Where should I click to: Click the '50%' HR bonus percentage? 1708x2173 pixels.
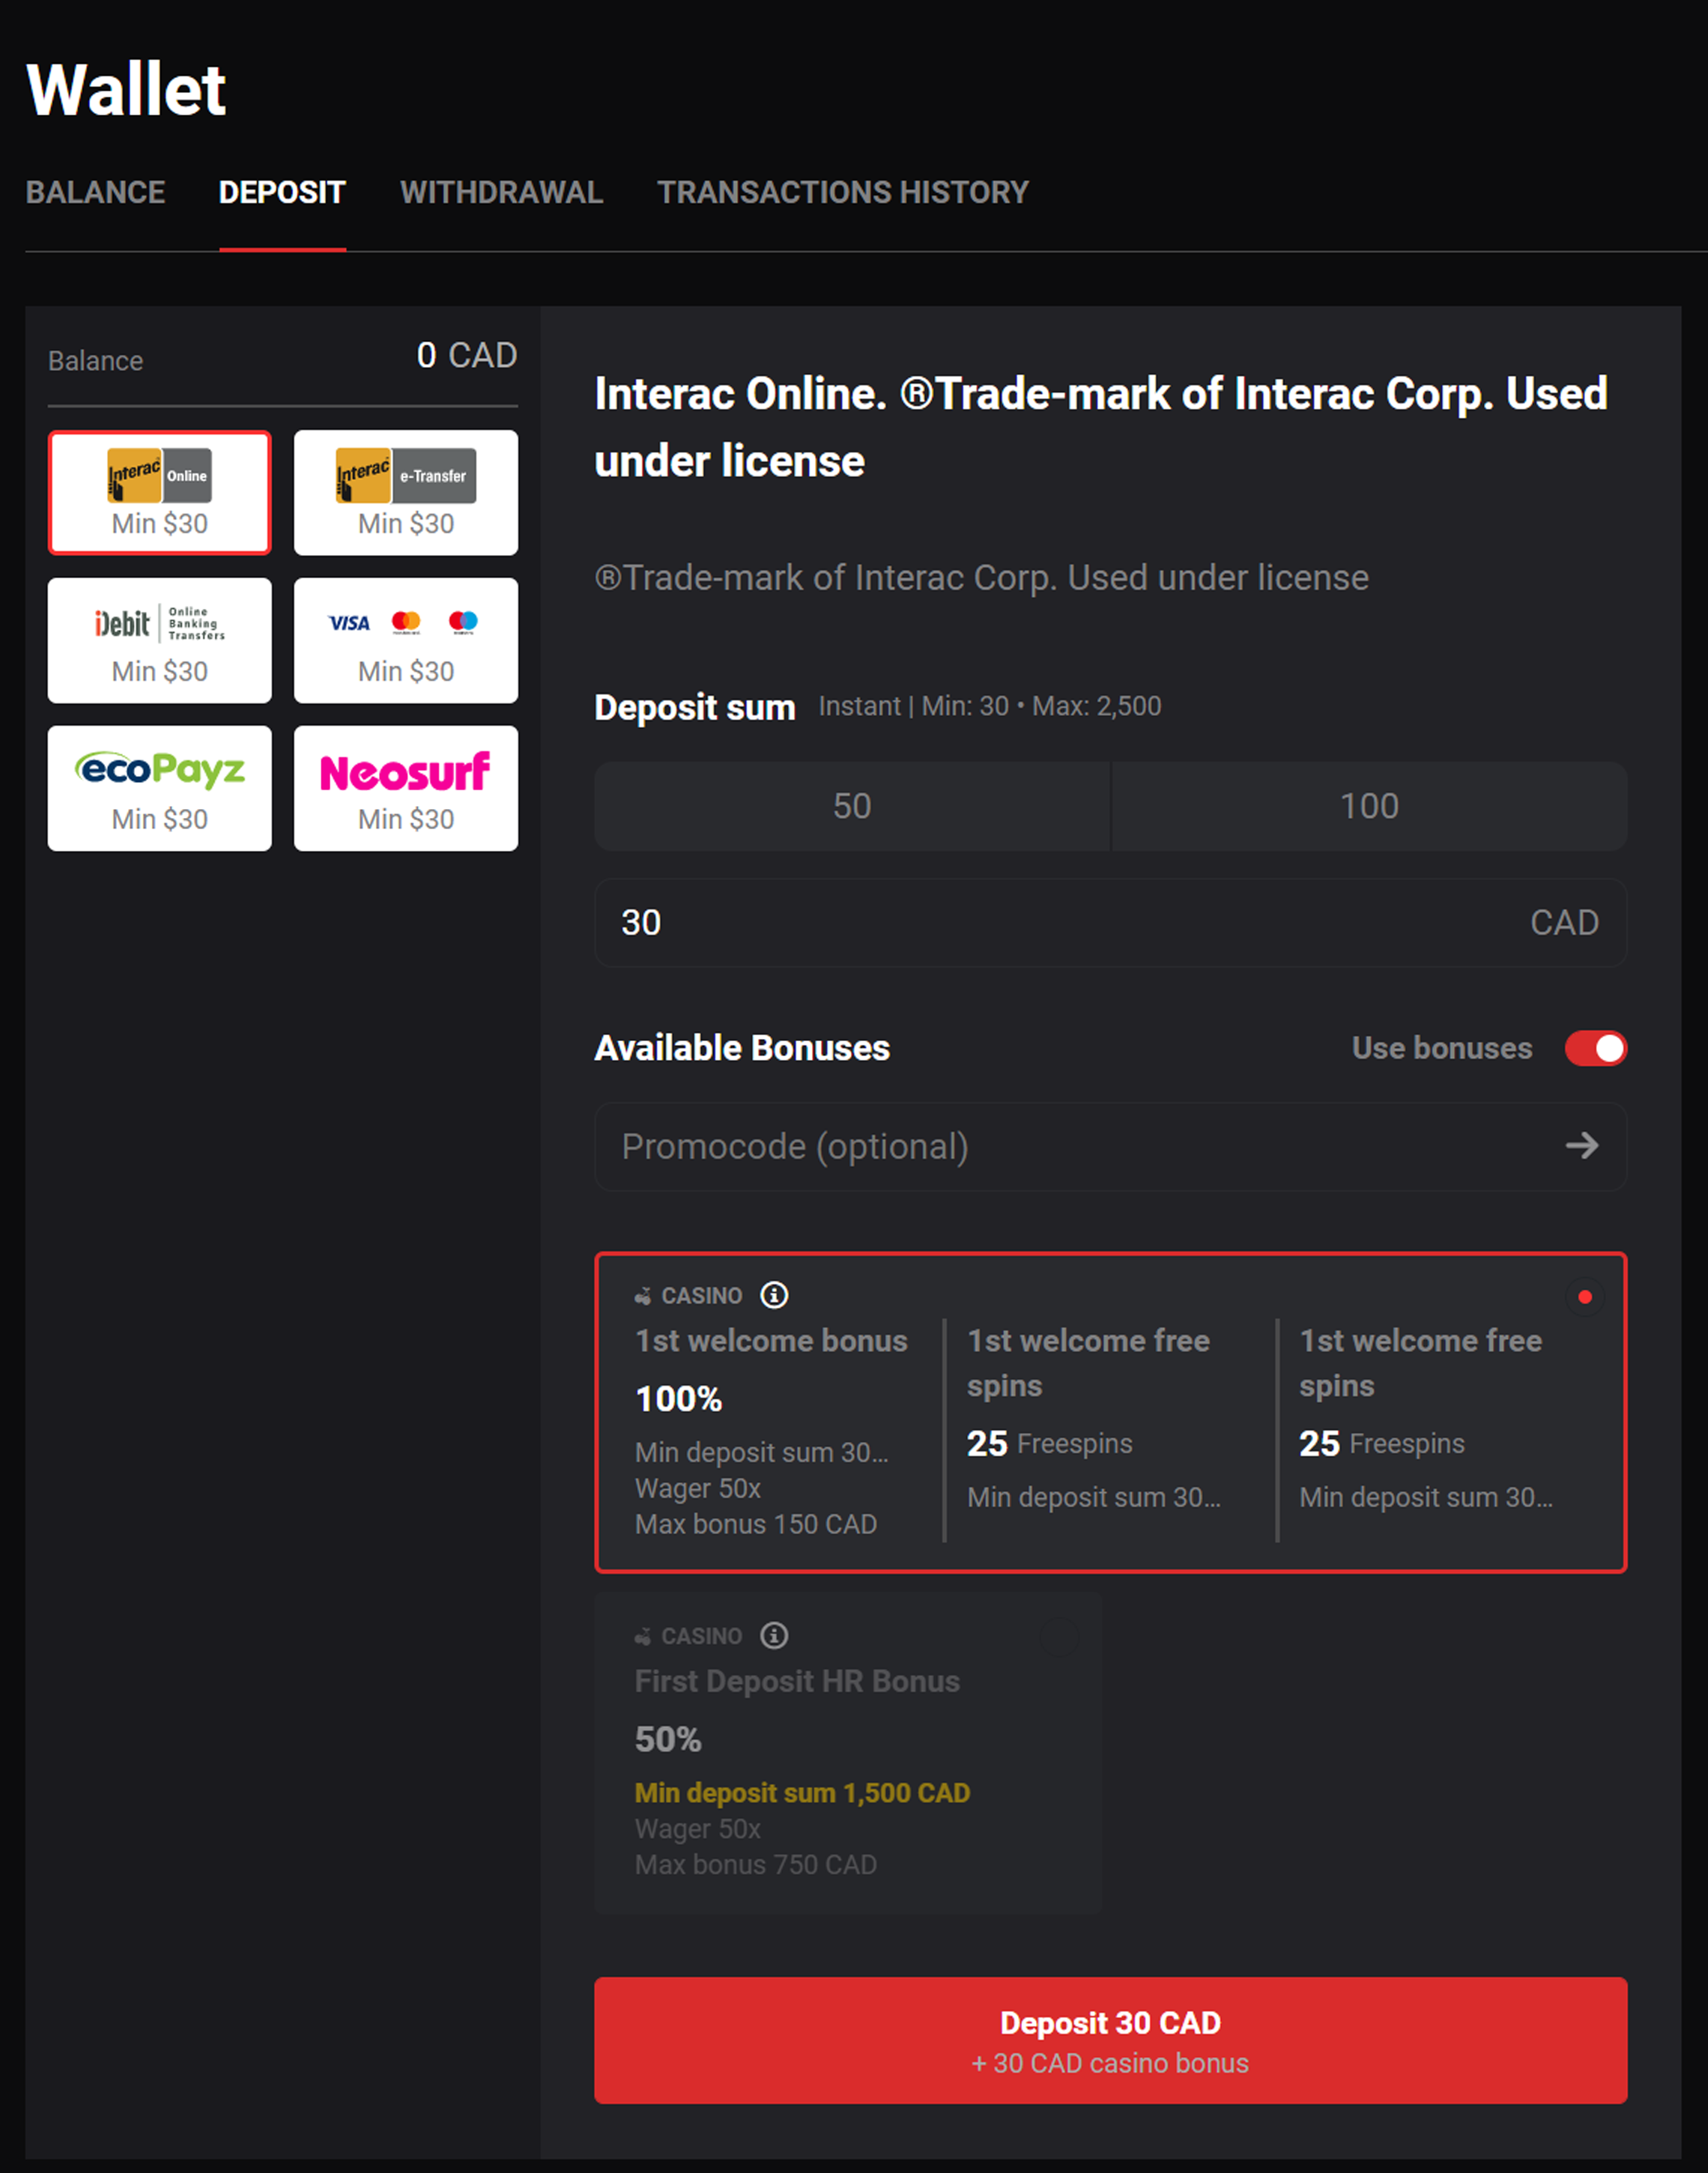(668, 1740)
